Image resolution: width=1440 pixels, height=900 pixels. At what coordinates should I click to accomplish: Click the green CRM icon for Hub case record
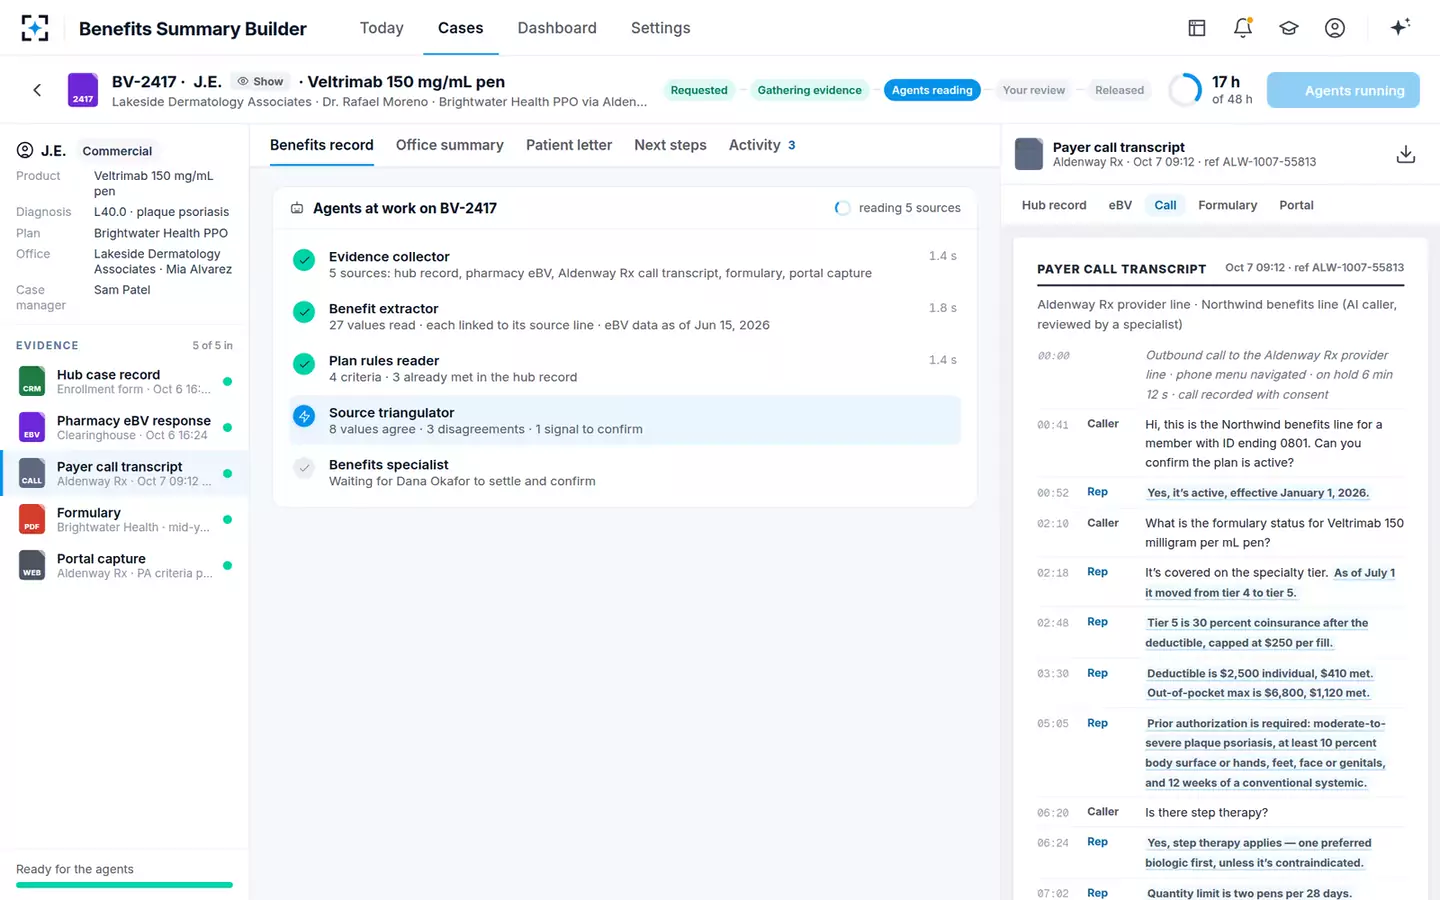pos(32,381)
